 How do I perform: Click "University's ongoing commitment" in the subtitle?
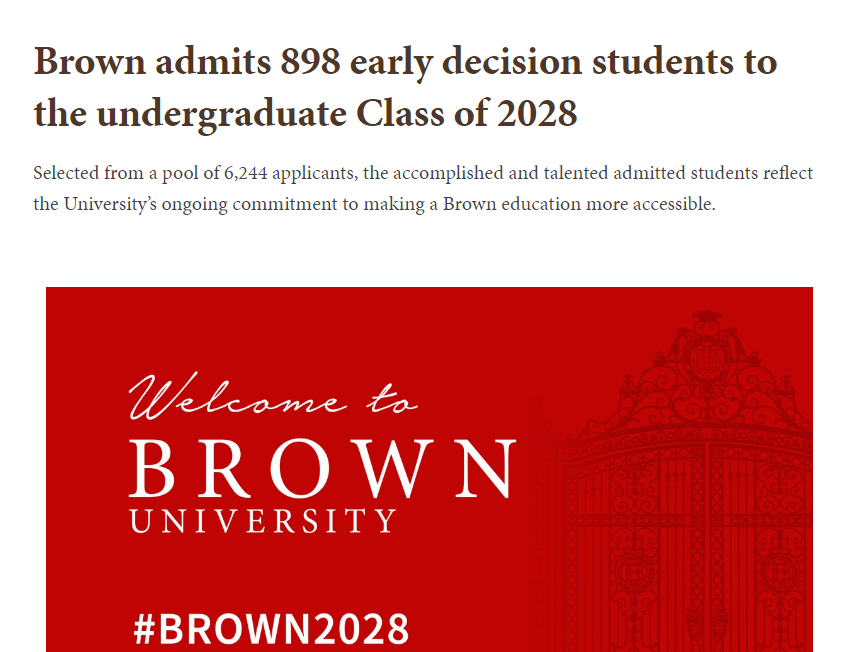201,204
